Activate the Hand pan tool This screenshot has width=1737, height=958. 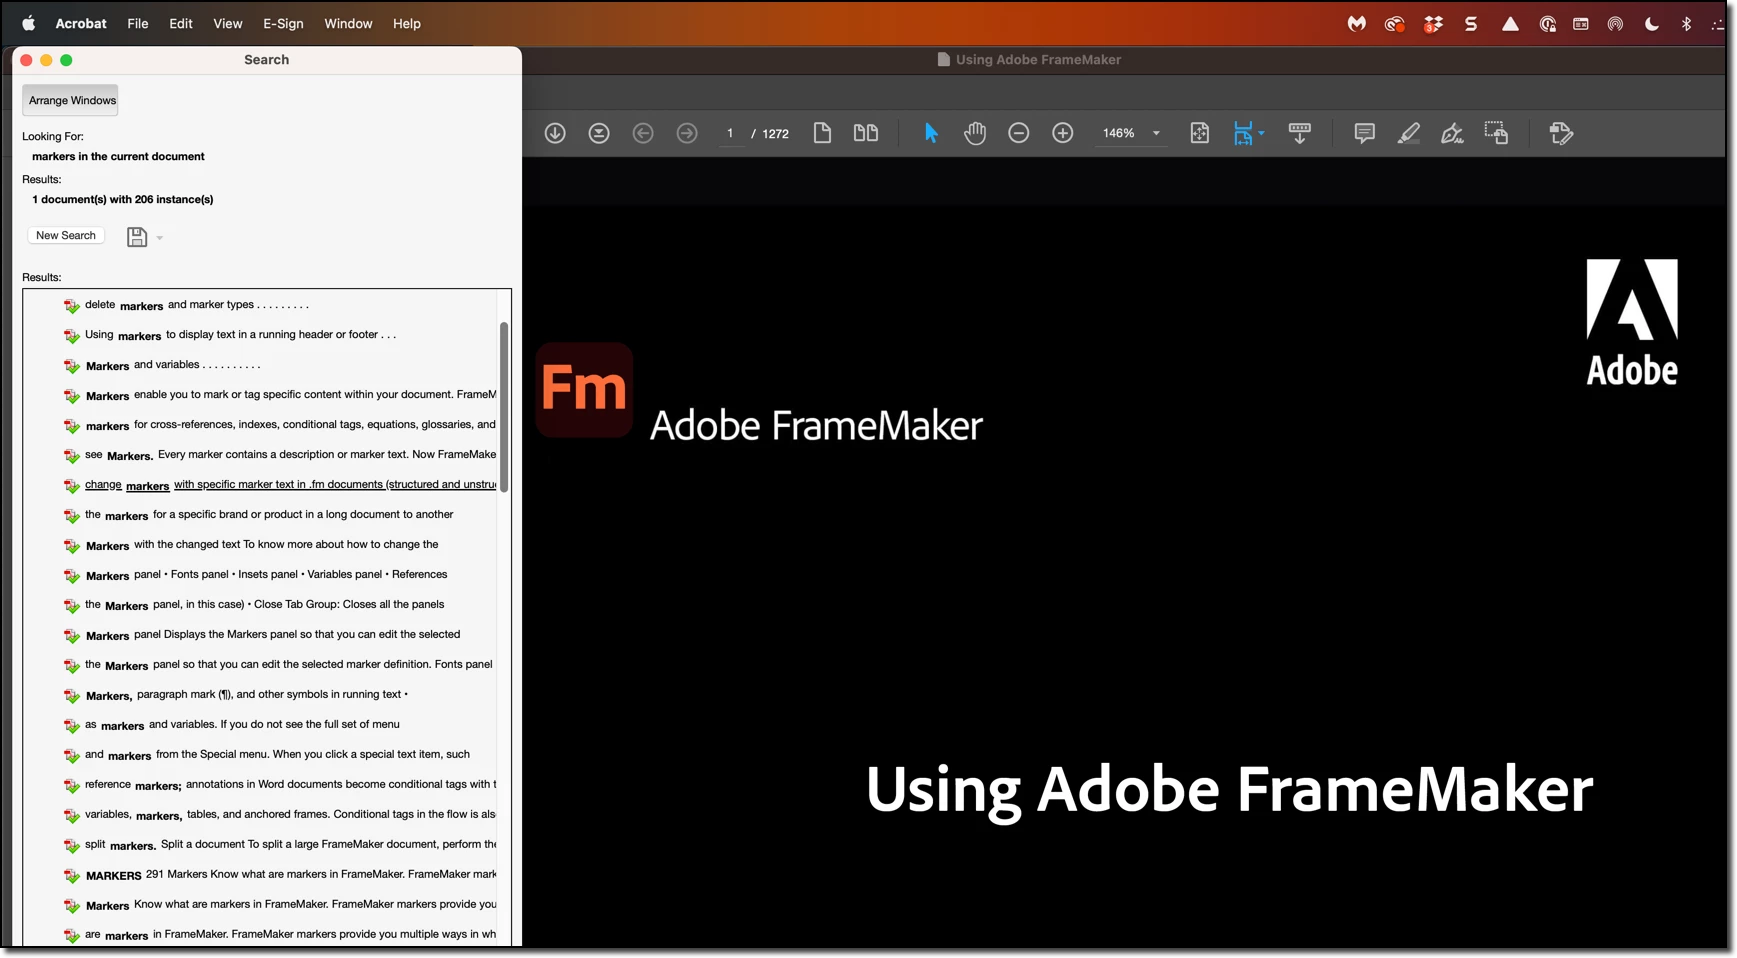pos(975,133)
